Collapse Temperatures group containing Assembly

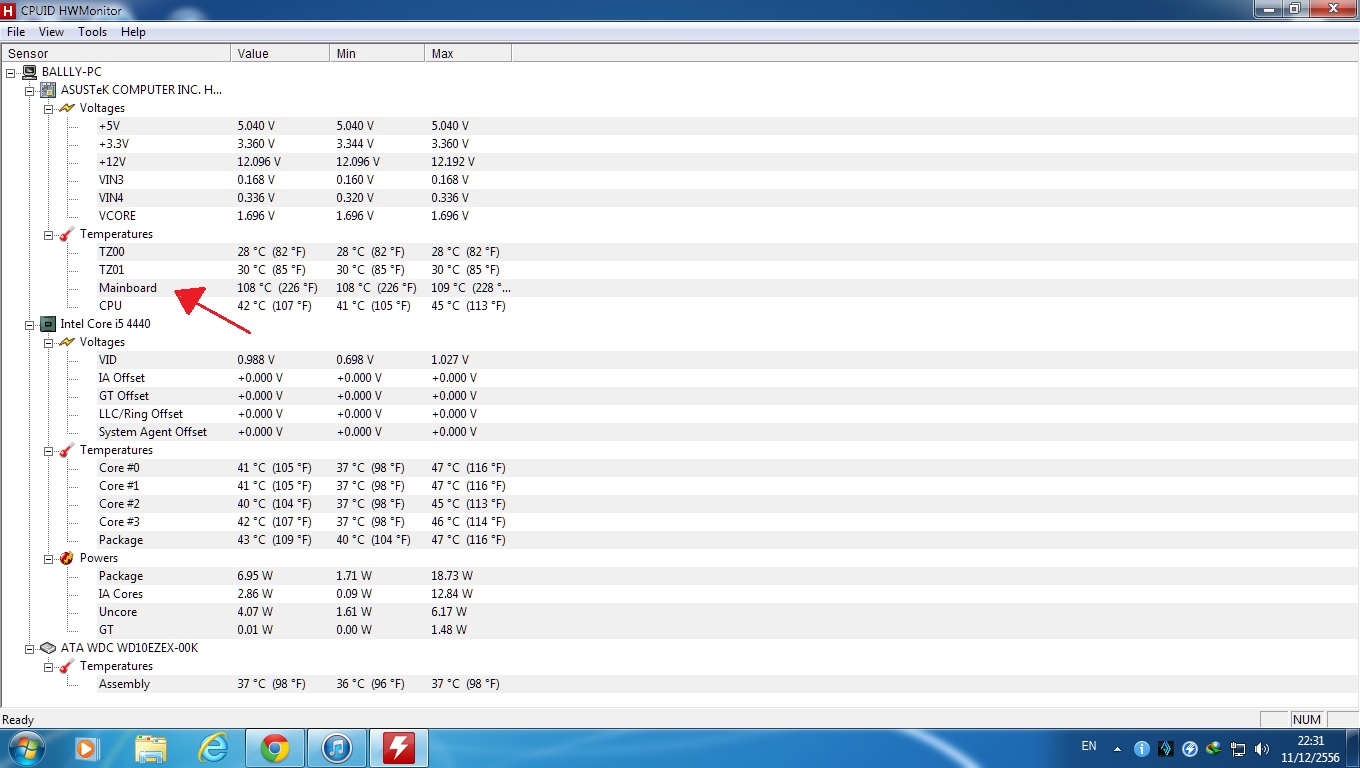48,666
